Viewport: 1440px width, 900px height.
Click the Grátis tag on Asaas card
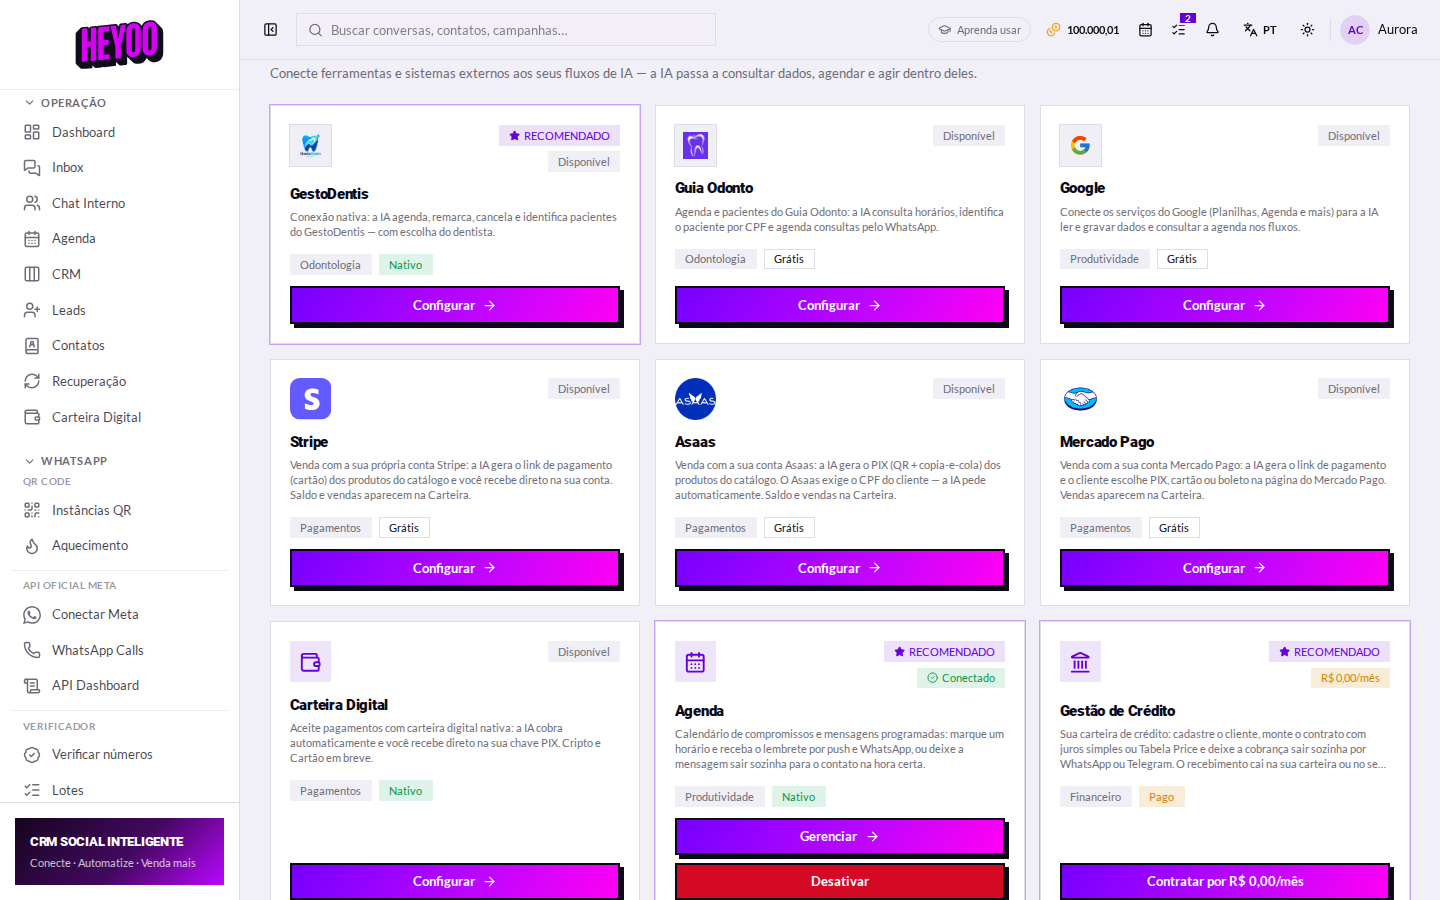coord(789,528)
